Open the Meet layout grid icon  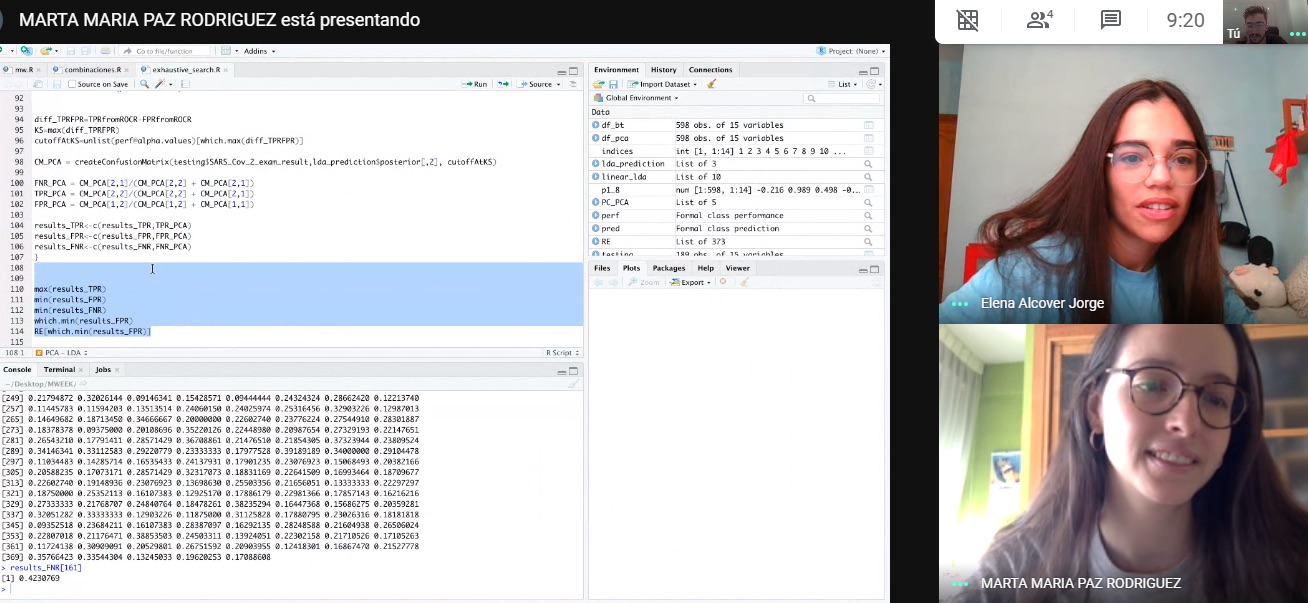[967, 20]
